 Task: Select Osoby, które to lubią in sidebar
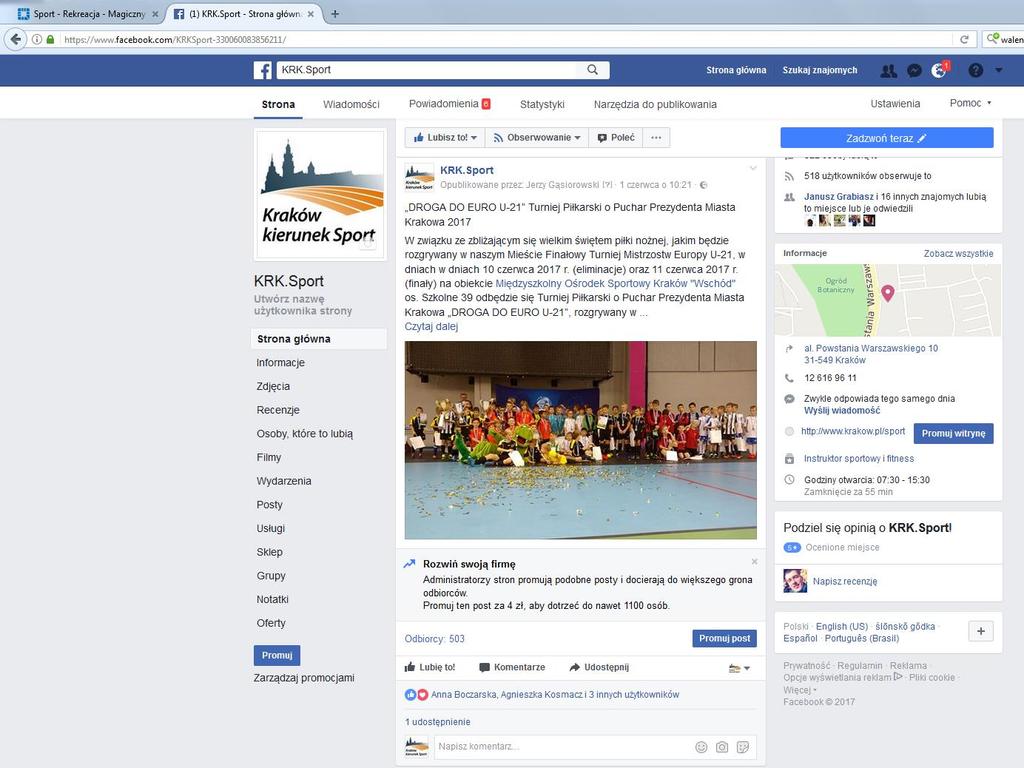pyautogui.click(x=305, y=434)
